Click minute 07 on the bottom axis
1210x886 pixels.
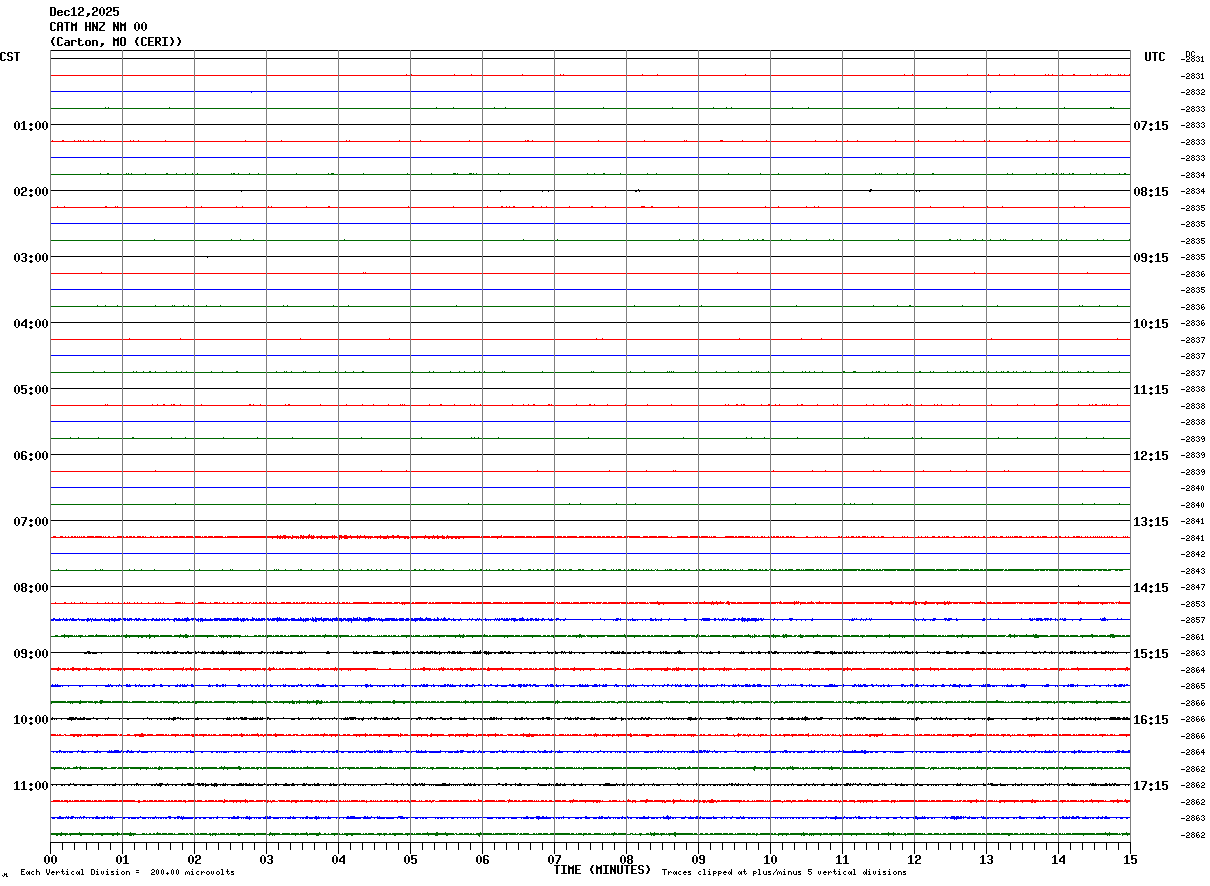pos(554,859)
